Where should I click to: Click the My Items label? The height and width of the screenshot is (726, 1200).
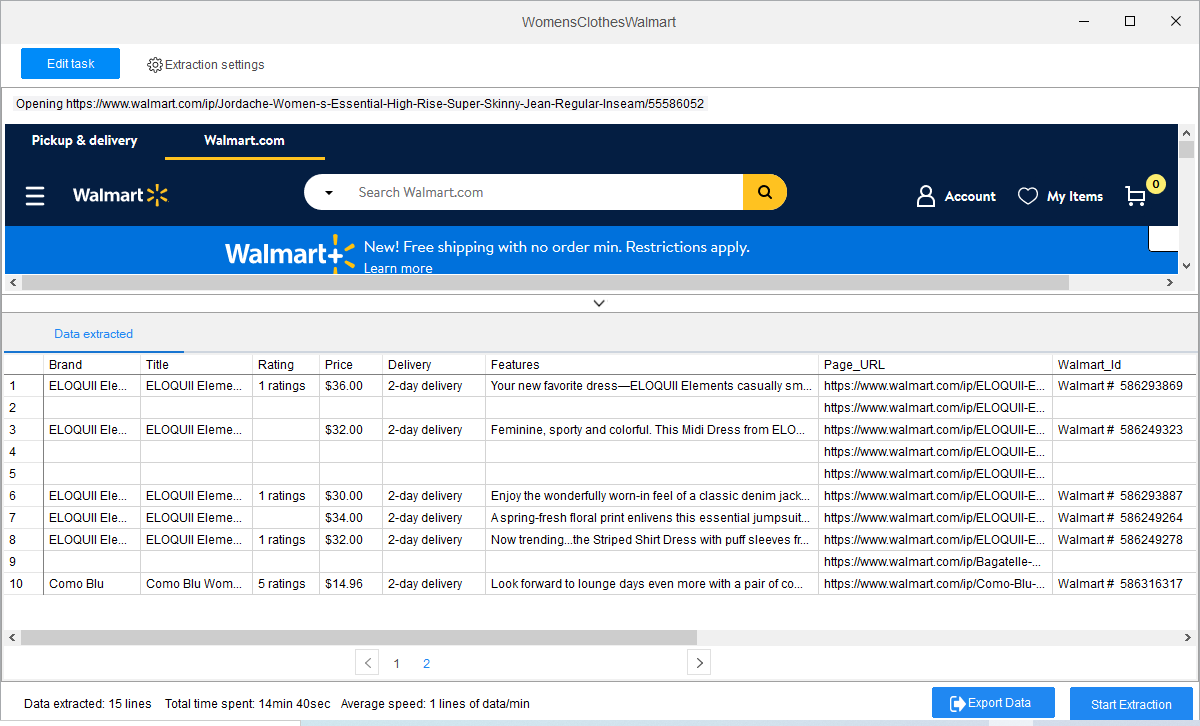pyautogui.click(x=1075, y=197)
